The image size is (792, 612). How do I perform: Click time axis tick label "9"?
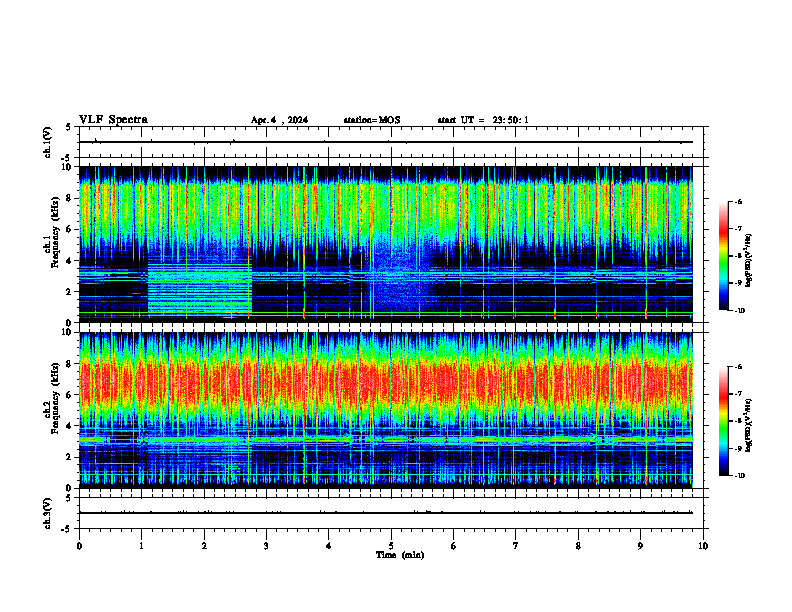click(640, 546)
